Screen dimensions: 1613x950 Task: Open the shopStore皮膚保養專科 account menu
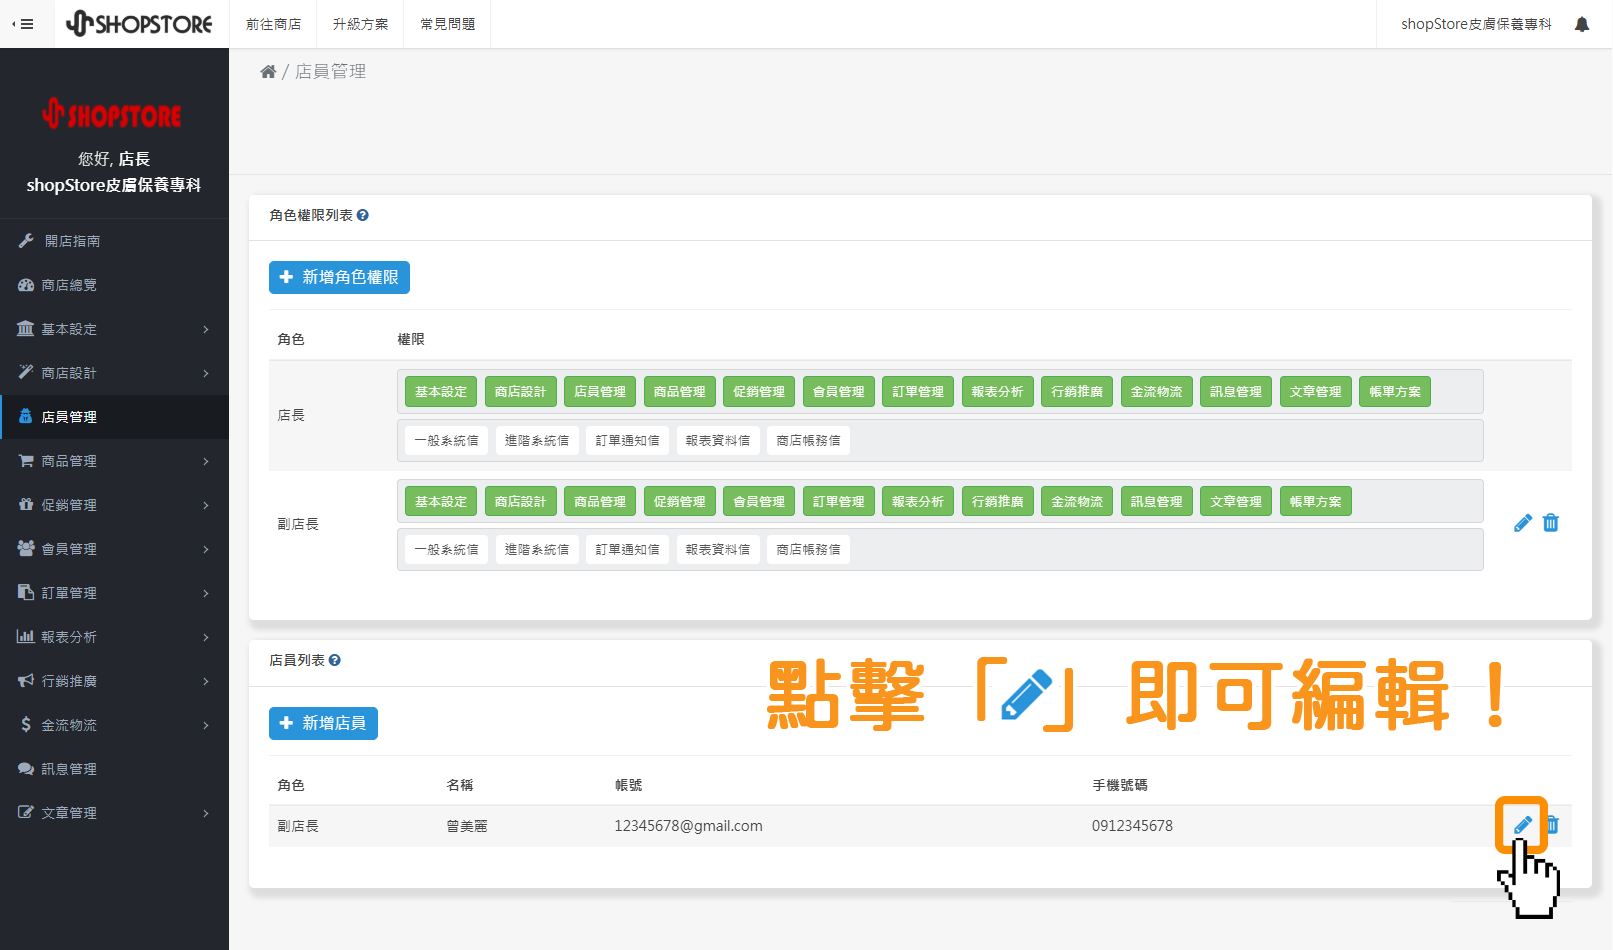pyautogui.click(x=1476, y=24)
